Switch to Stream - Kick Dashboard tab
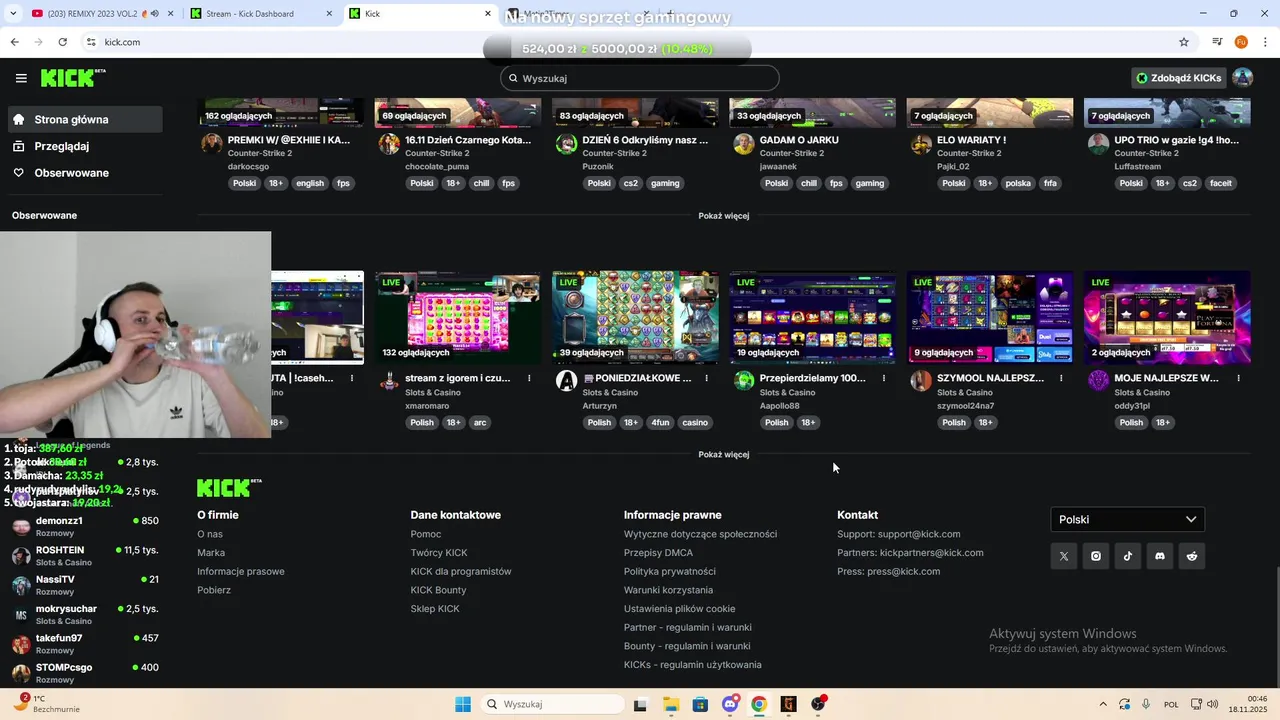The width and height of the screenshot is (1280, 720). 260,14
